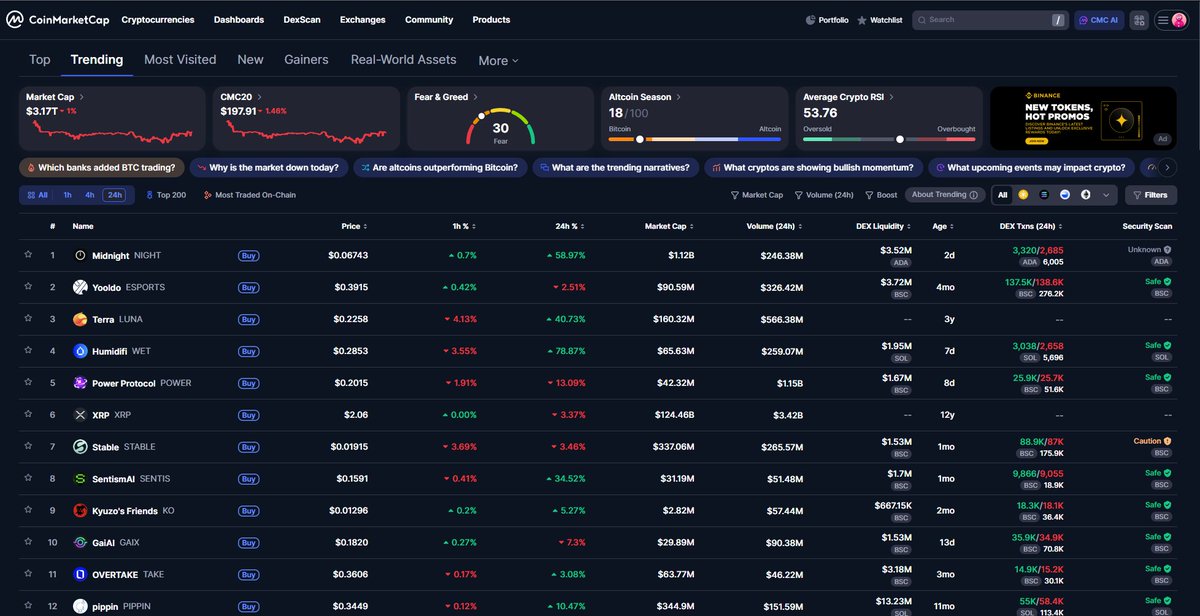Open Dashboards nav menu

click(x=239, y=20)
